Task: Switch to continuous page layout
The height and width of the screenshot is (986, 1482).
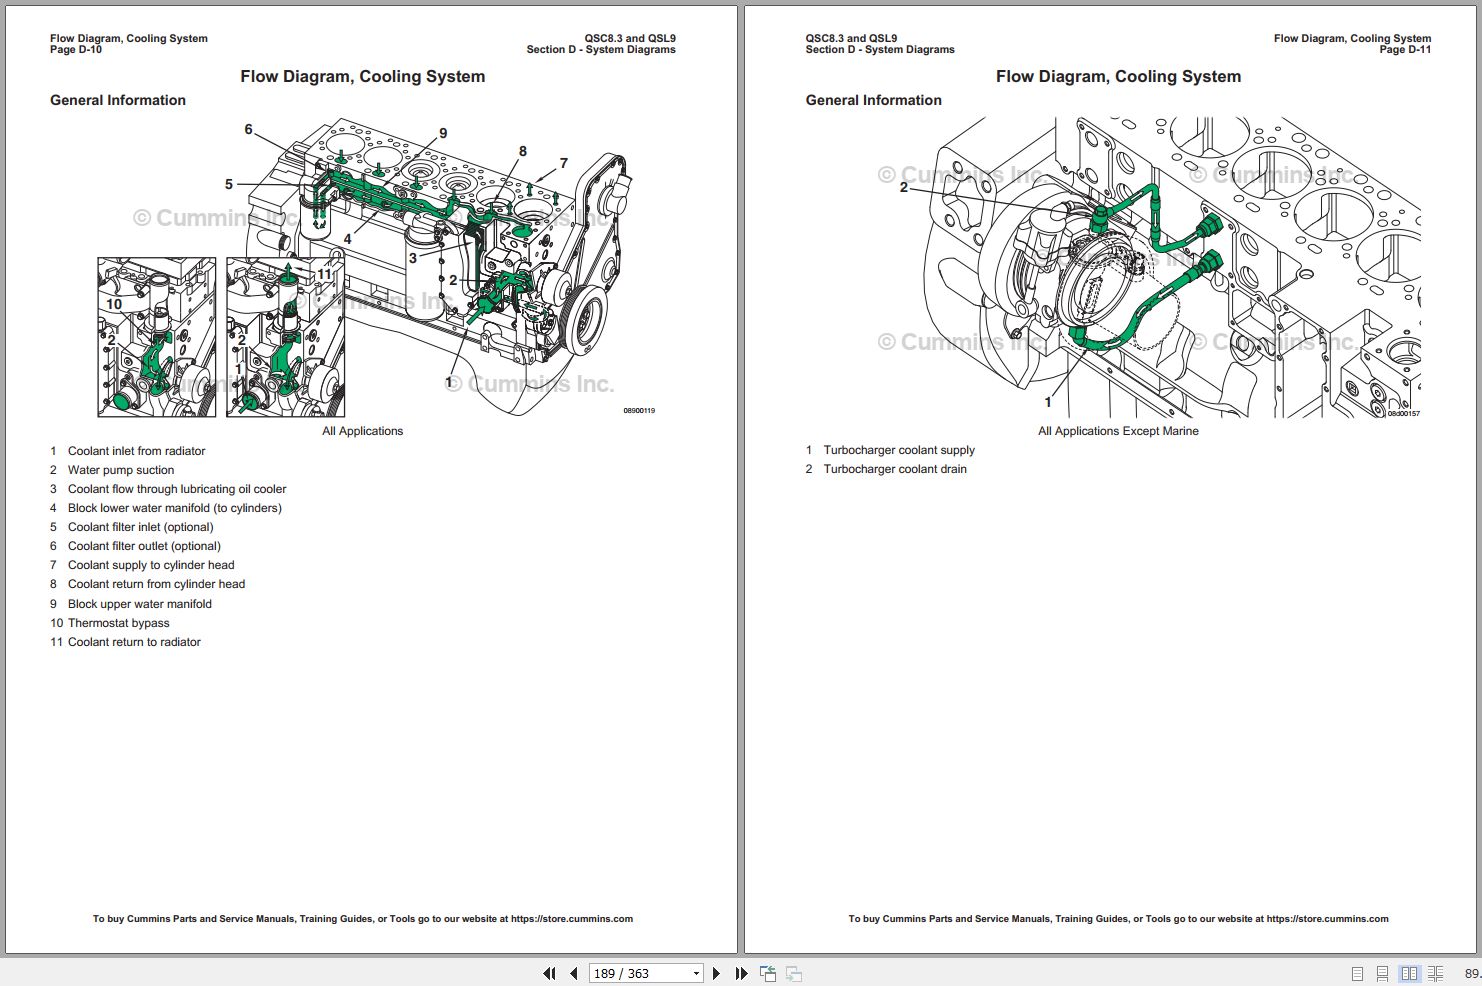Action: (x=1382, y=973)
